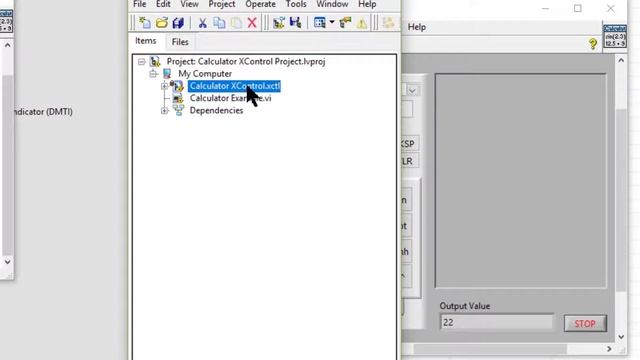Open the Operate menu
The image size is (640, 360).
coord(260,4)
